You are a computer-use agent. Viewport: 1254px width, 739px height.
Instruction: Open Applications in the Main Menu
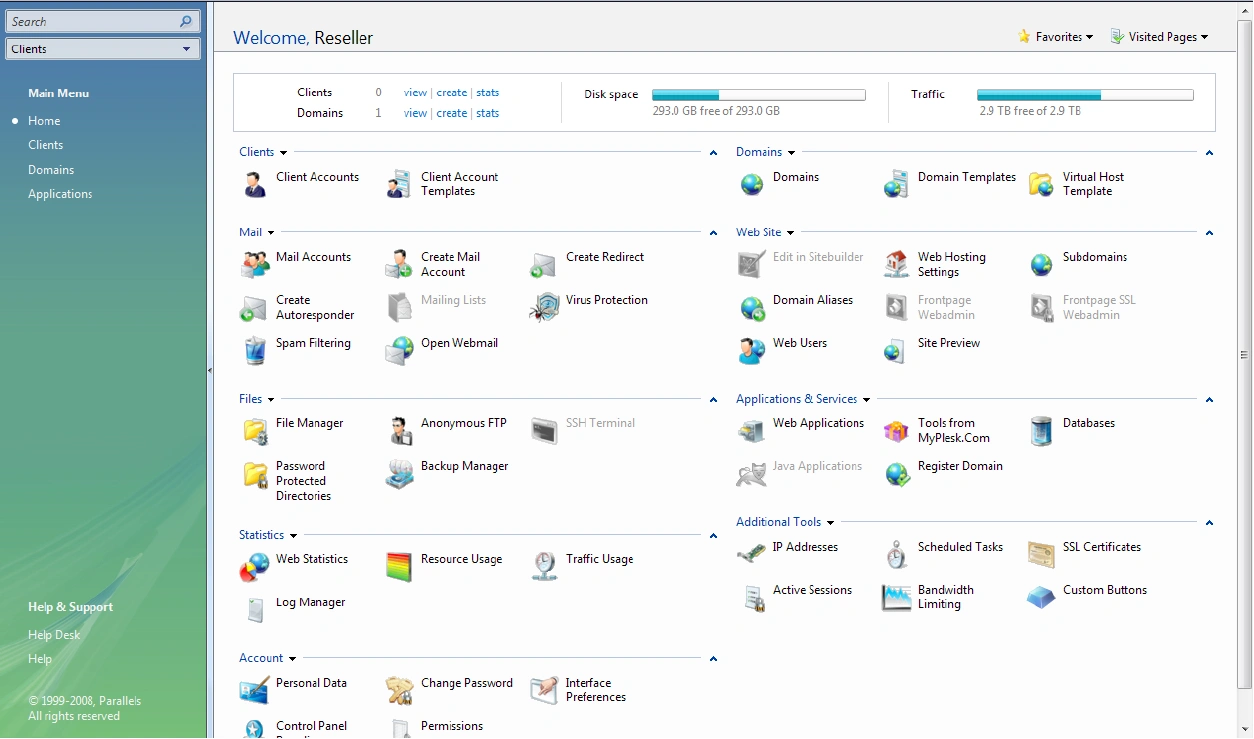60,194
